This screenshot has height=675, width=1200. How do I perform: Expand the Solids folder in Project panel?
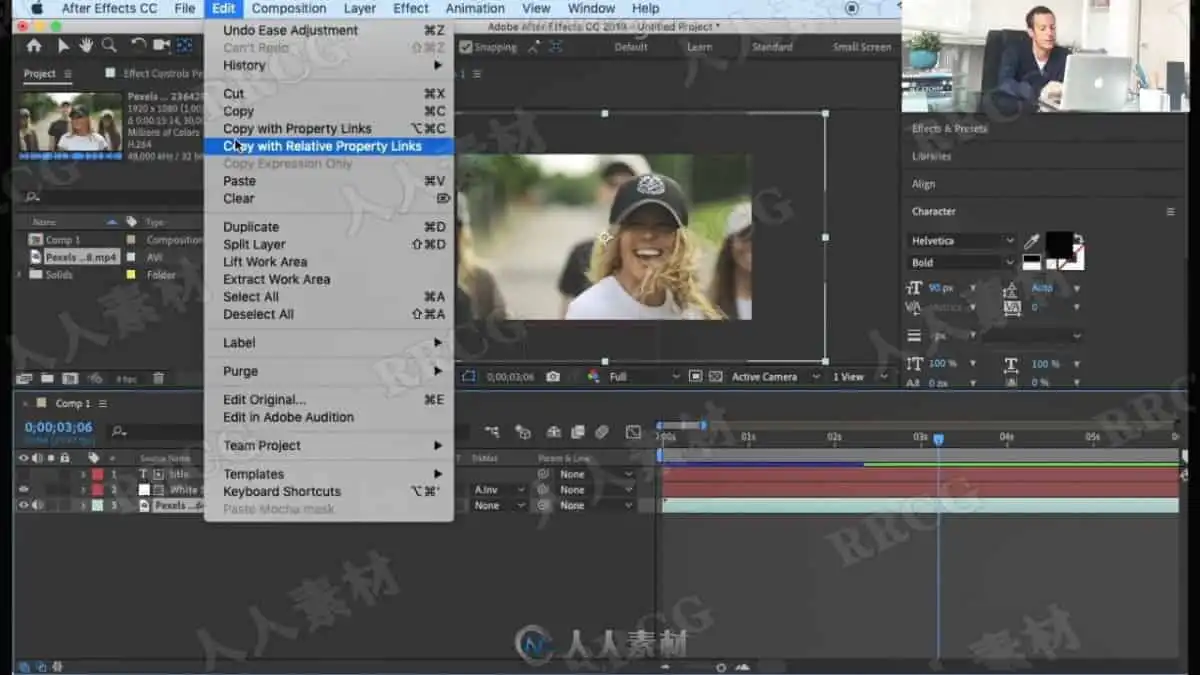[x=20, y=275]
